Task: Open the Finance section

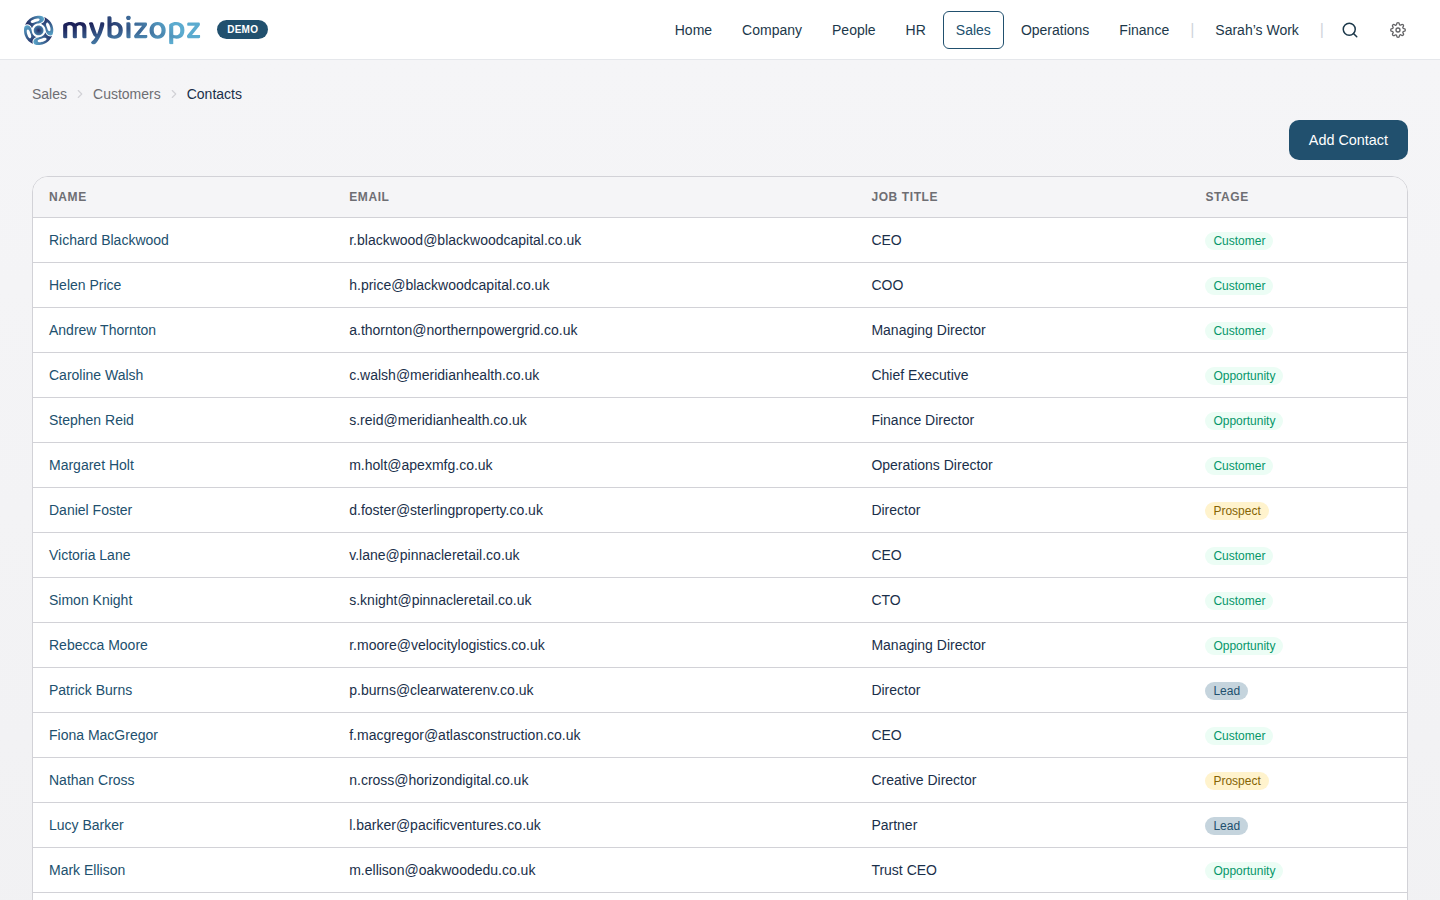Action: point(1144,30)
